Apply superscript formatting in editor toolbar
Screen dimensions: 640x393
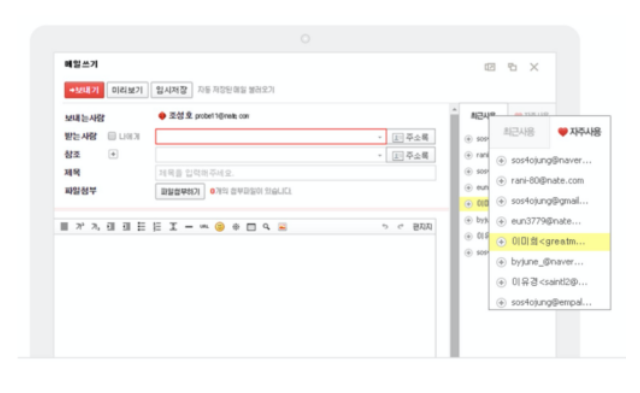(80, 226)
